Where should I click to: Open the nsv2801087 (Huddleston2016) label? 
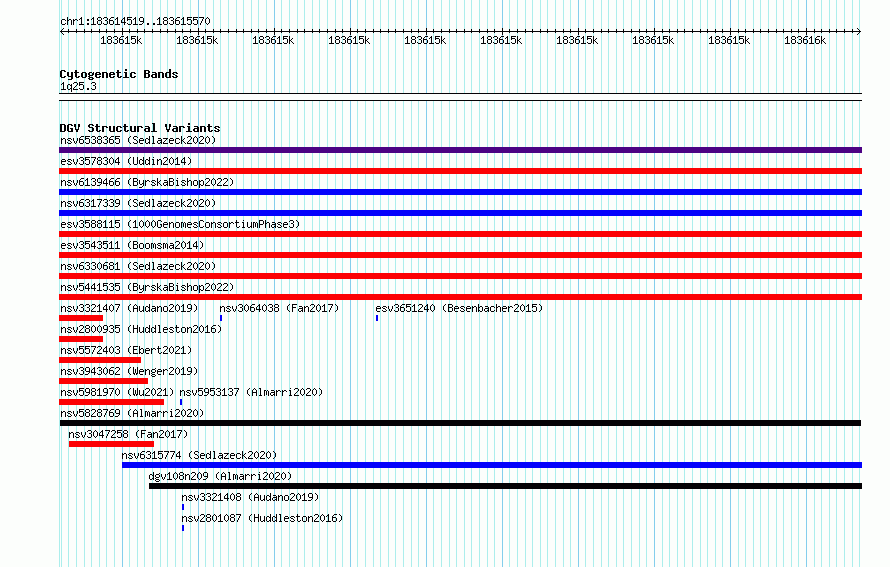262,518
